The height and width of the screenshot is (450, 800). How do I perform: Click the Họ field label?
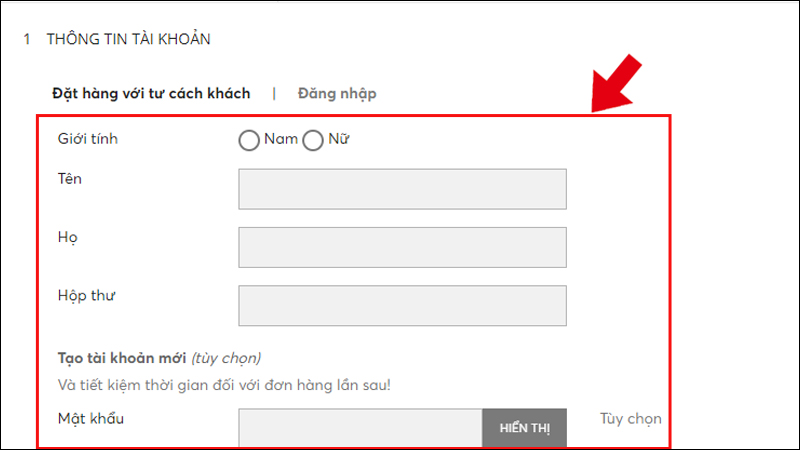point(66,237)
